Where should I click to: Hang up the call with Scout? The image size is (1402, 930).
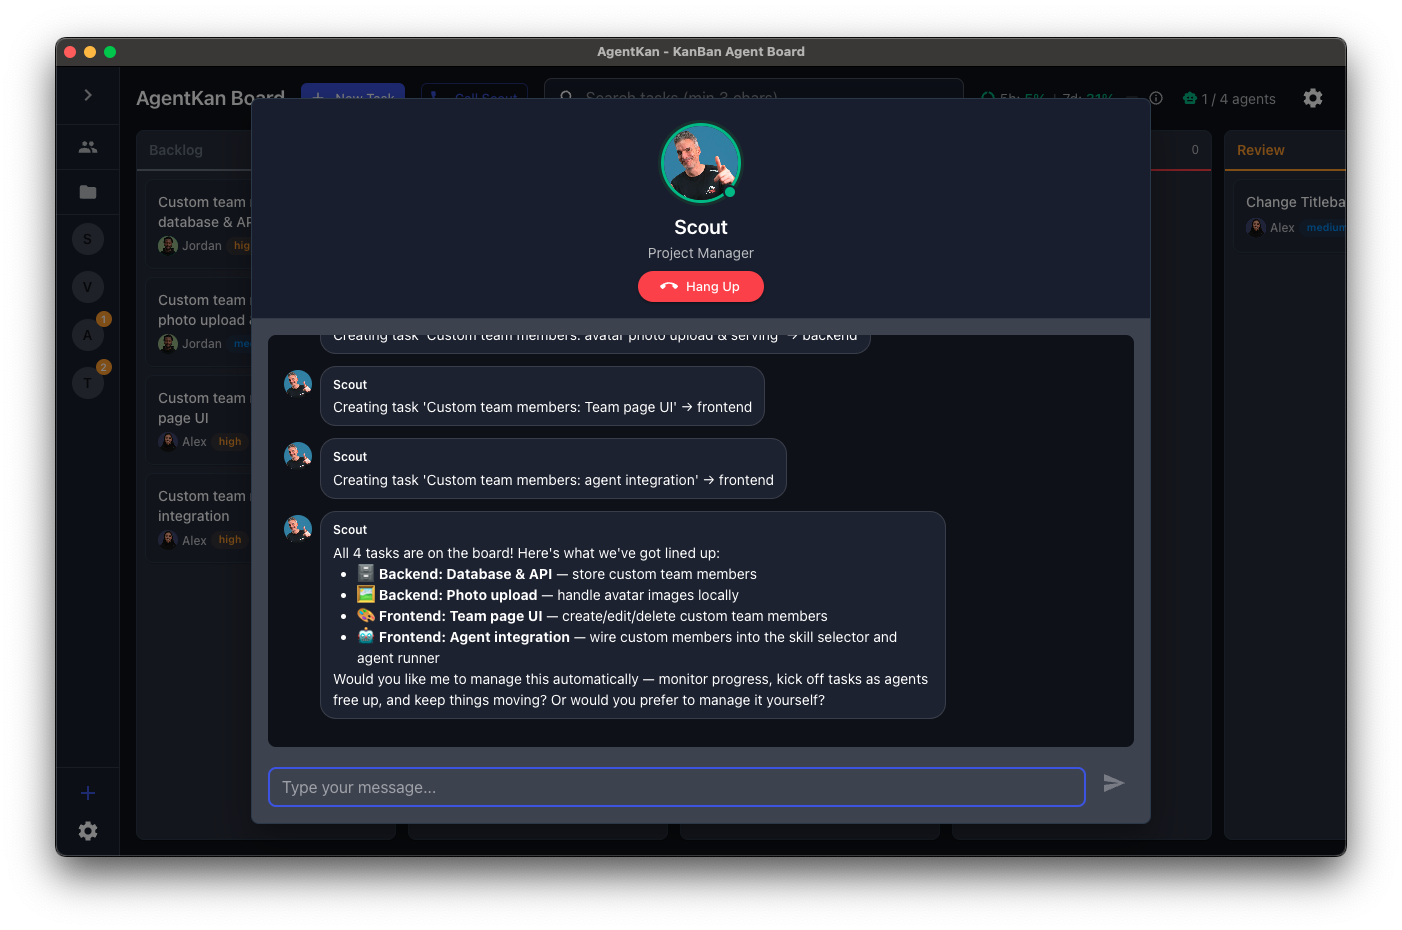700,286
